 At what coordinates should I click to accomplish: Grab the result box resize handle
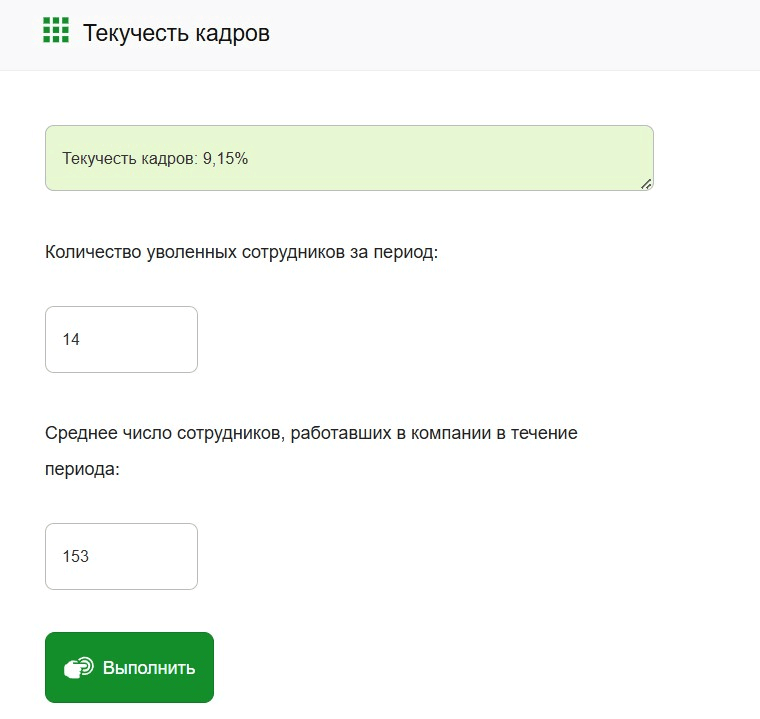pos(646,184)
